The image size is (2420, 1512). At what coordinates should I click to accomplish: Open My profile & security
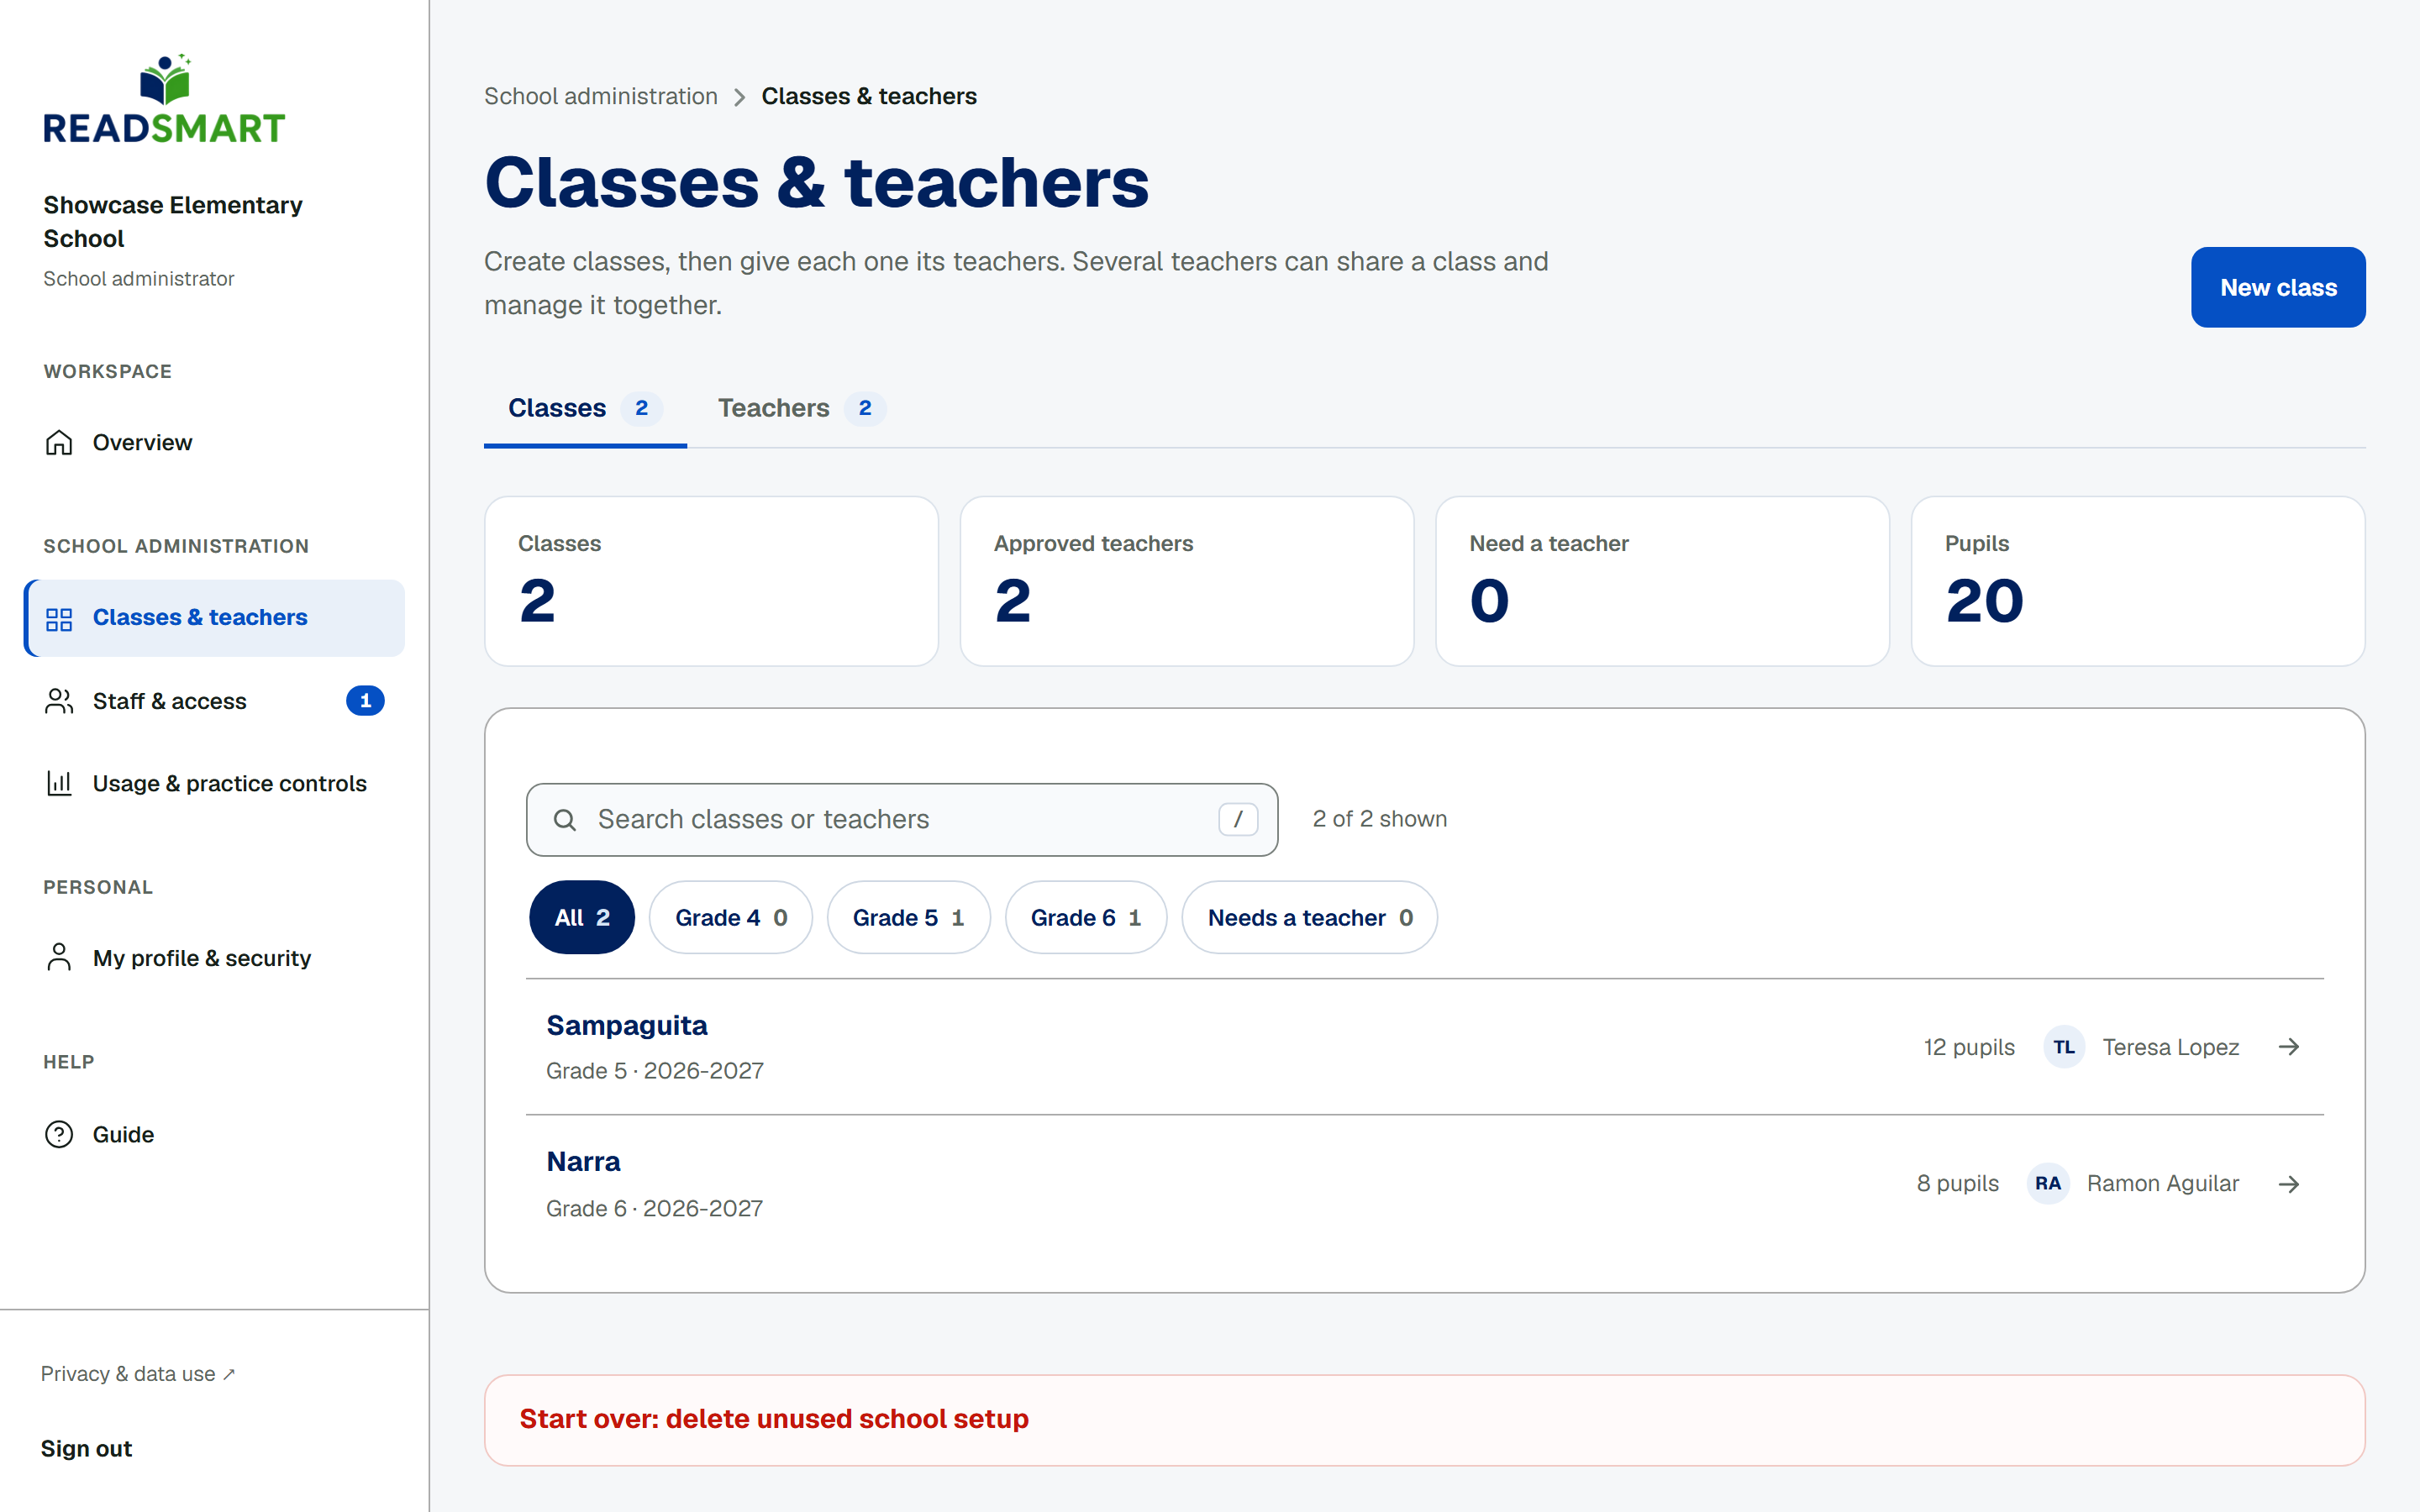tap(214, 958)
